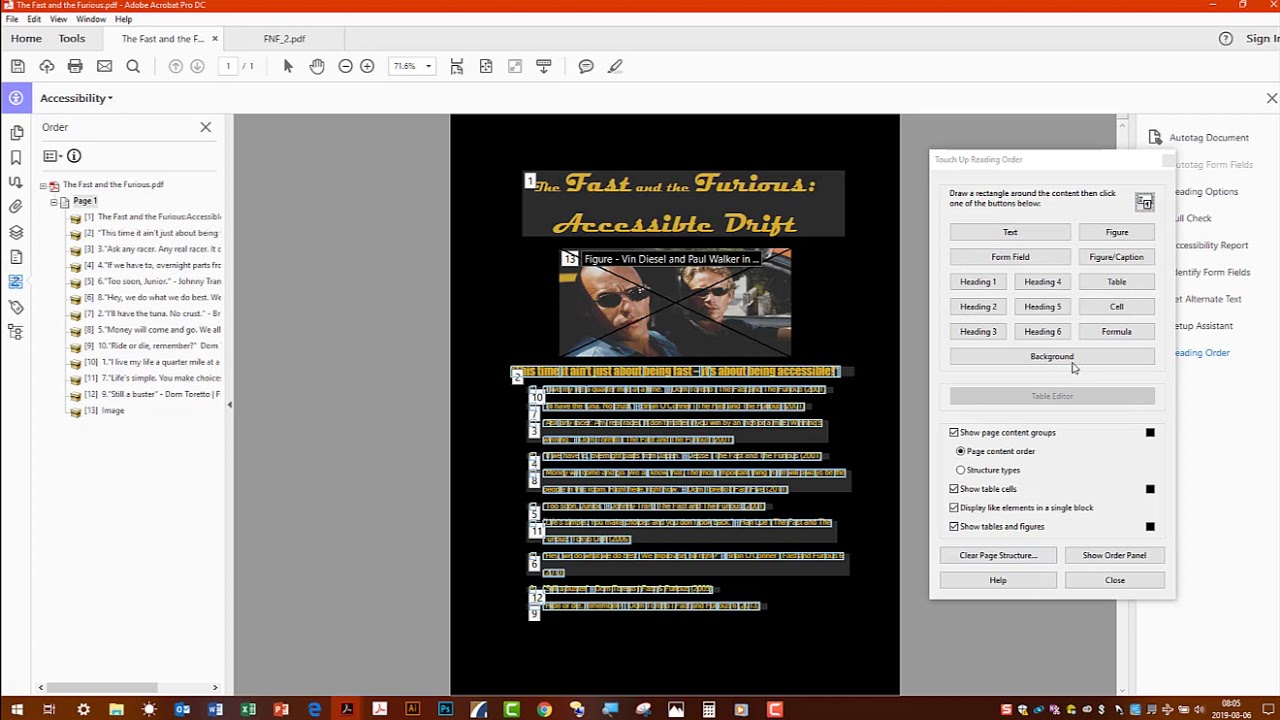Close the Order panel
Viewport: 1280px width, 720px height.
(205, 127)
